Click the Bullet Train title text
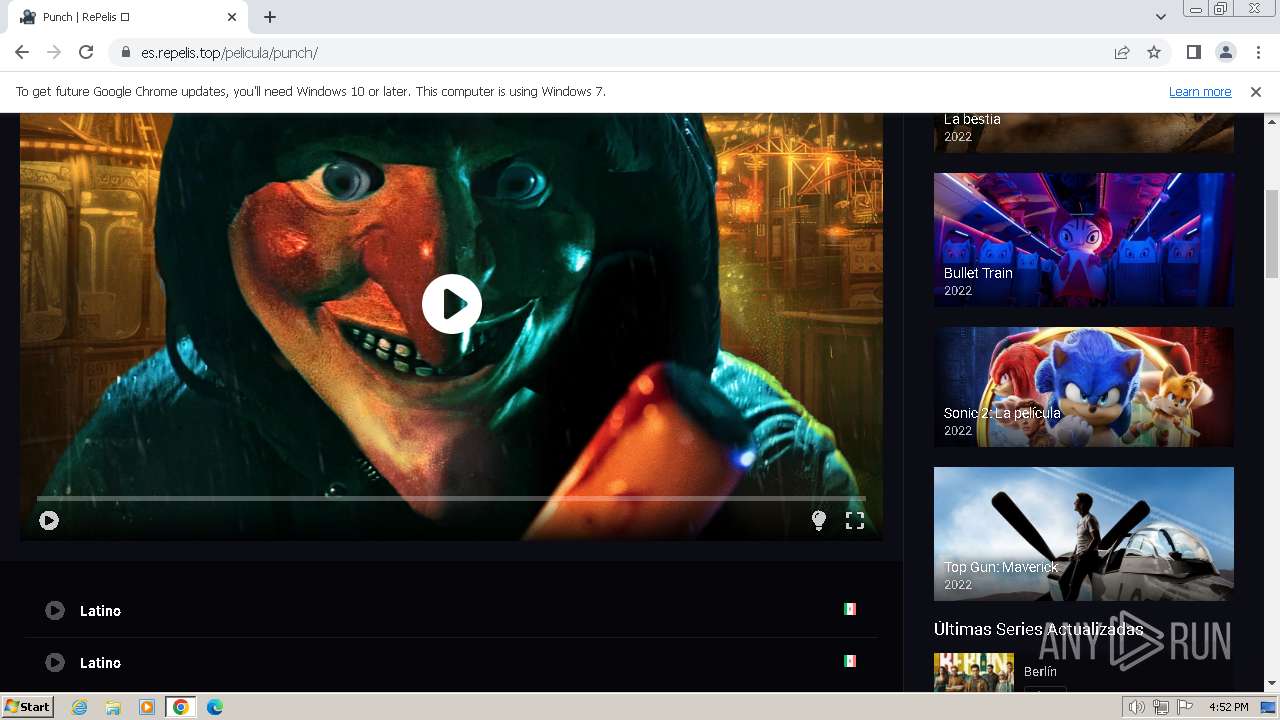Screen dimensions: 1280x720 (978, 273)
